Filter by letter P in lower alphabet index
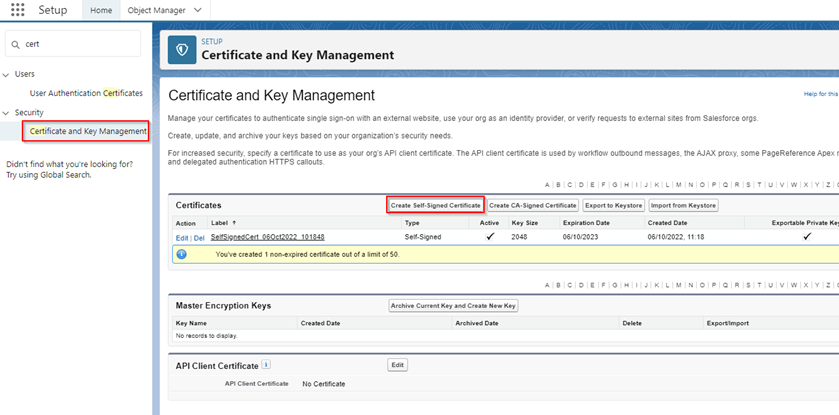Image resolution: width=839 pixels, height=415 pixels. point(714,286)
